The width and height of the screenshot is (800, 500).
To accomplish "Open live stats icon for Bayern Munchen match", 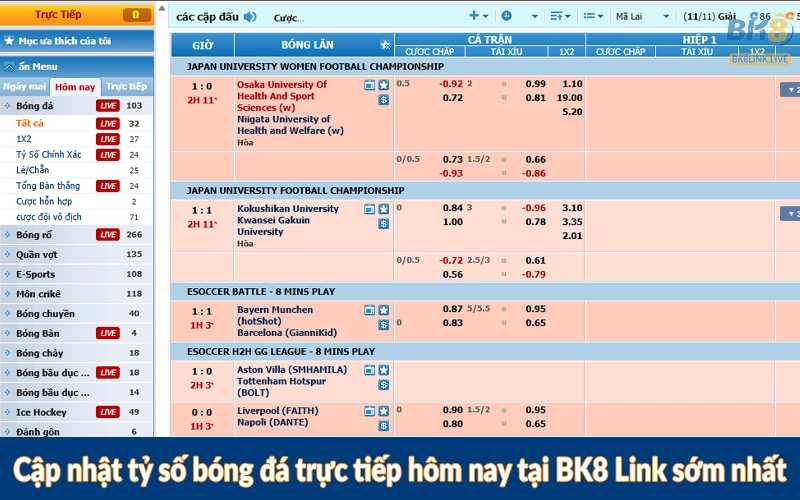I will pos(369,310).
